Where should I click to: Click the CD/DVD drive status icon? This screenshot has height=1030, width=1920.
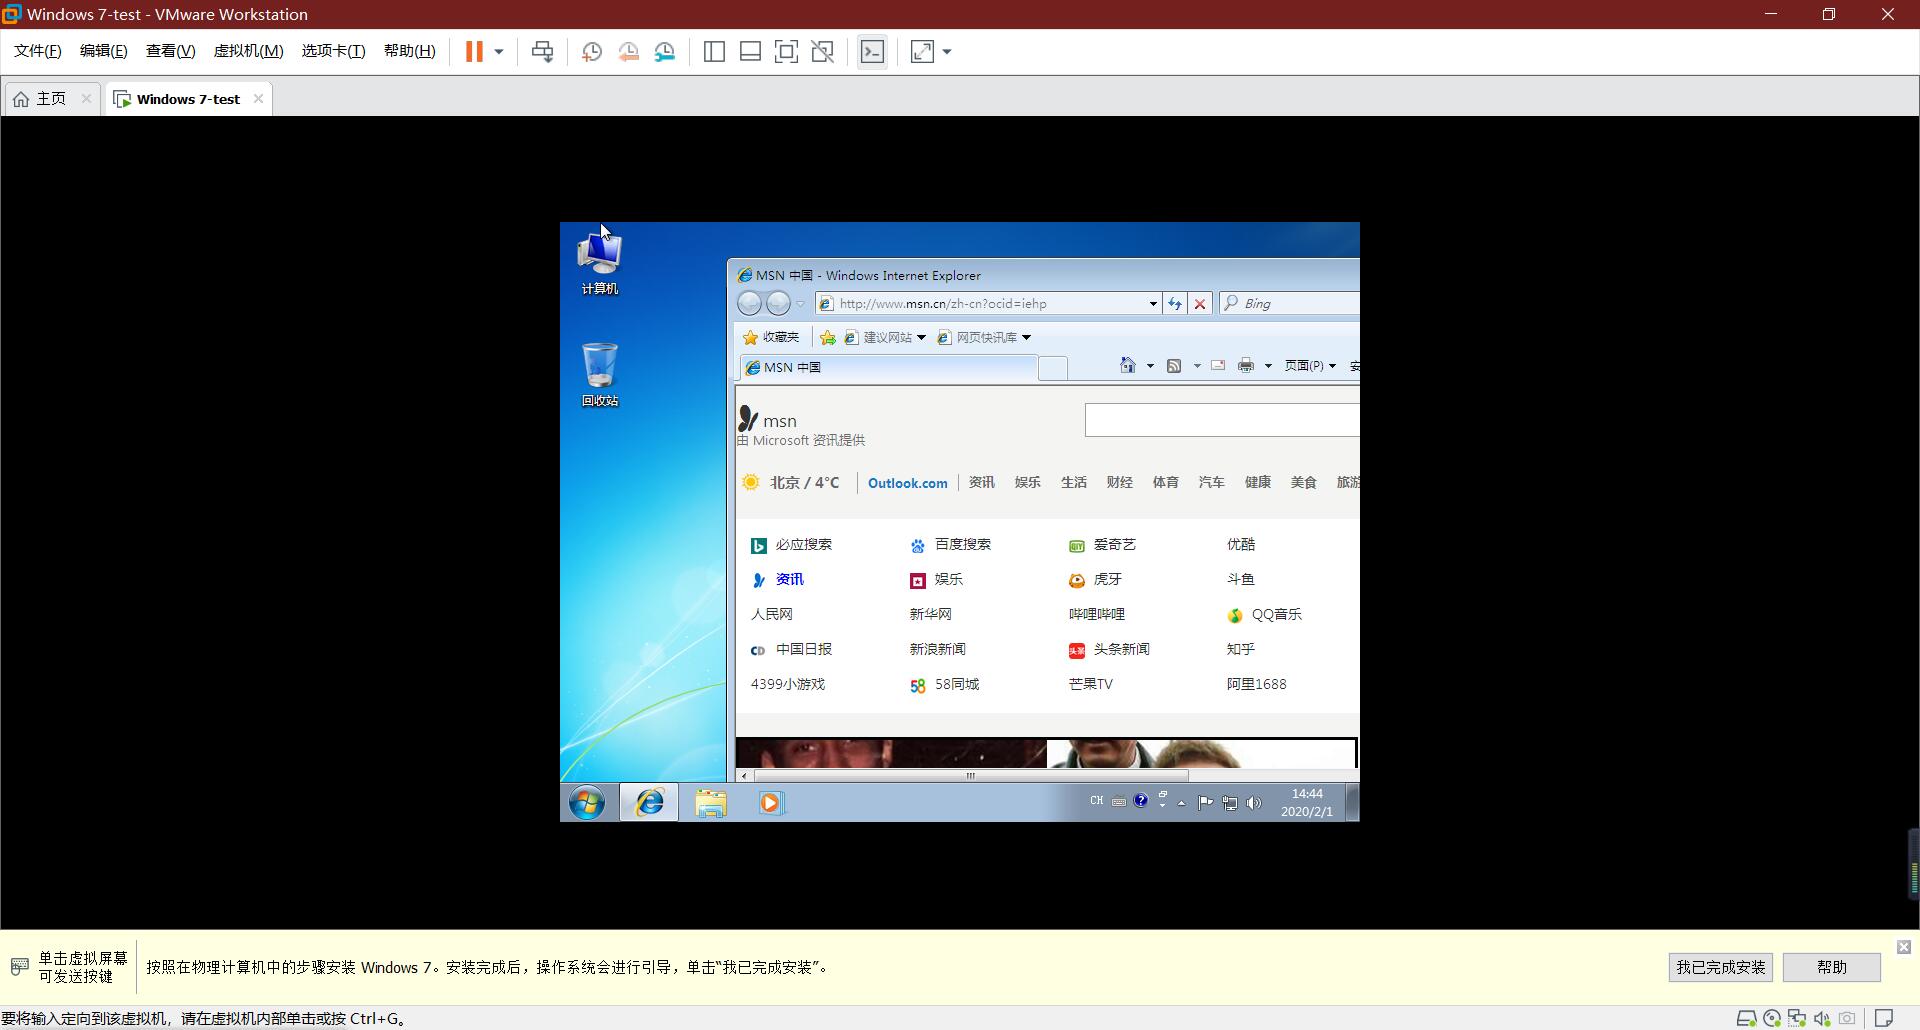pyautogui.click(x=1772, y=1019)
